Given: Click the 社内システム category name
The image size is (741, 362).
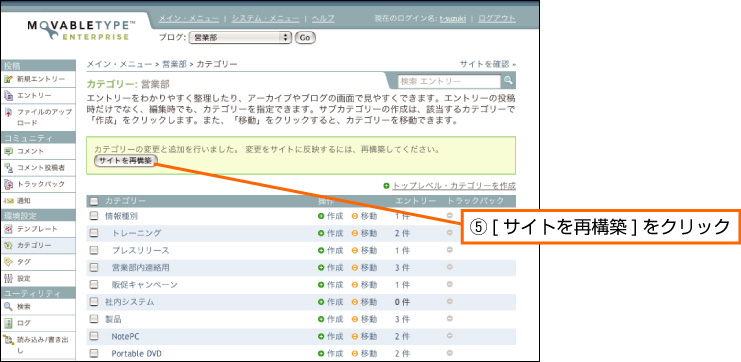Looking at the screenshot, I should tap(129, 302).
